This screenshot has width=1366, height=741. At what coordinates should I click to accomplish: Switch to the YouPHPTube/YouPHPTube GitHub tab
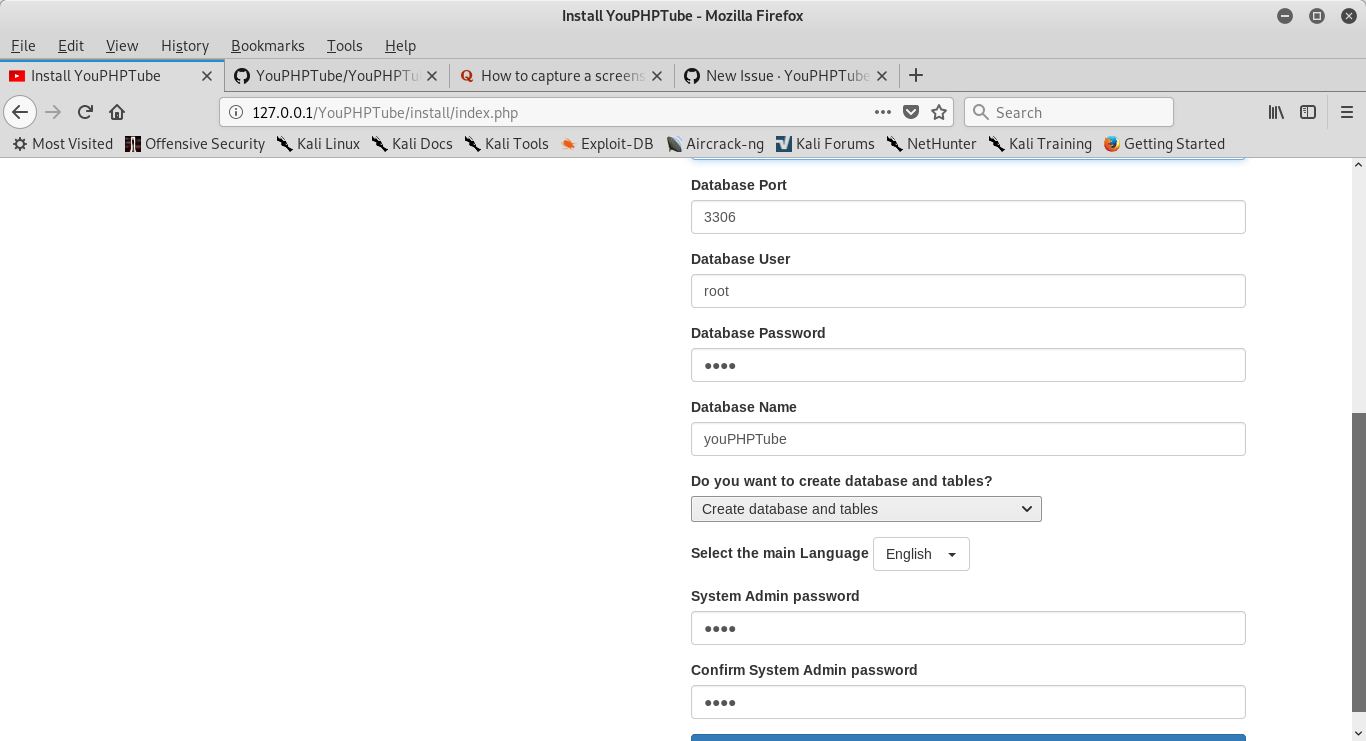tap(336, 75)
